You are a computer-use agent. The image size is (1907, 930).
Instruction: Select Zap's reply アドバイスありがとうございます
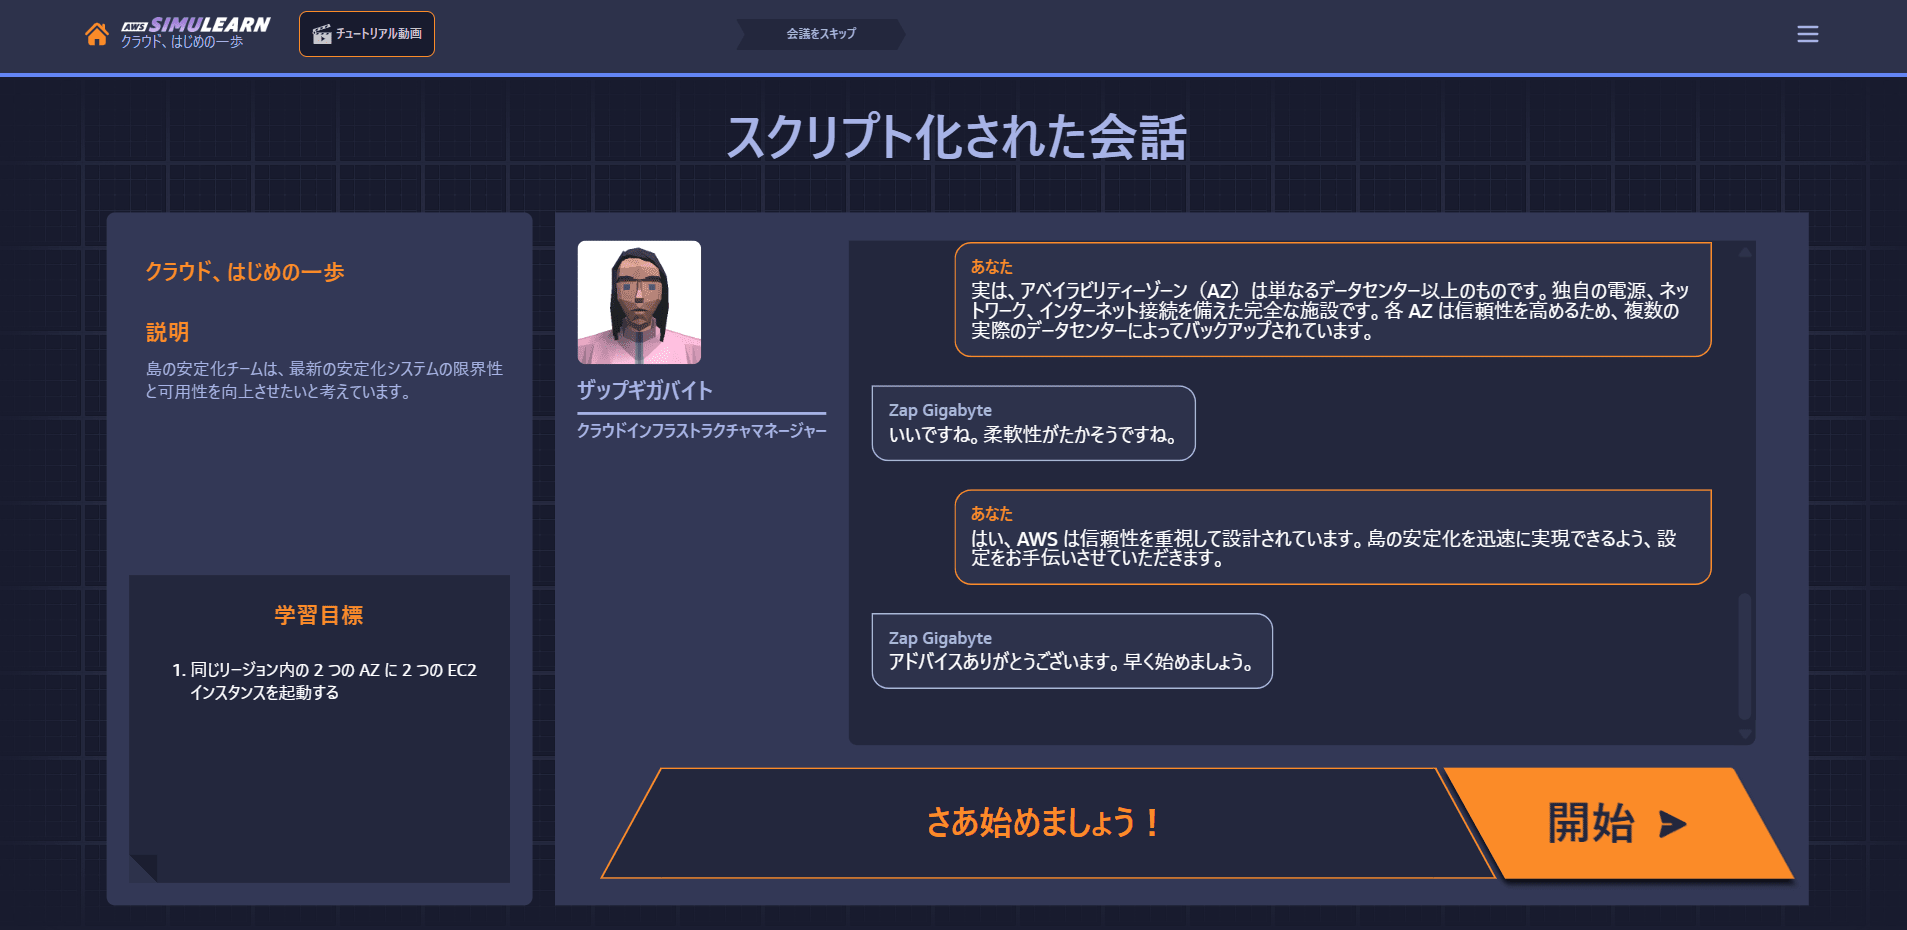(1072, 651)
